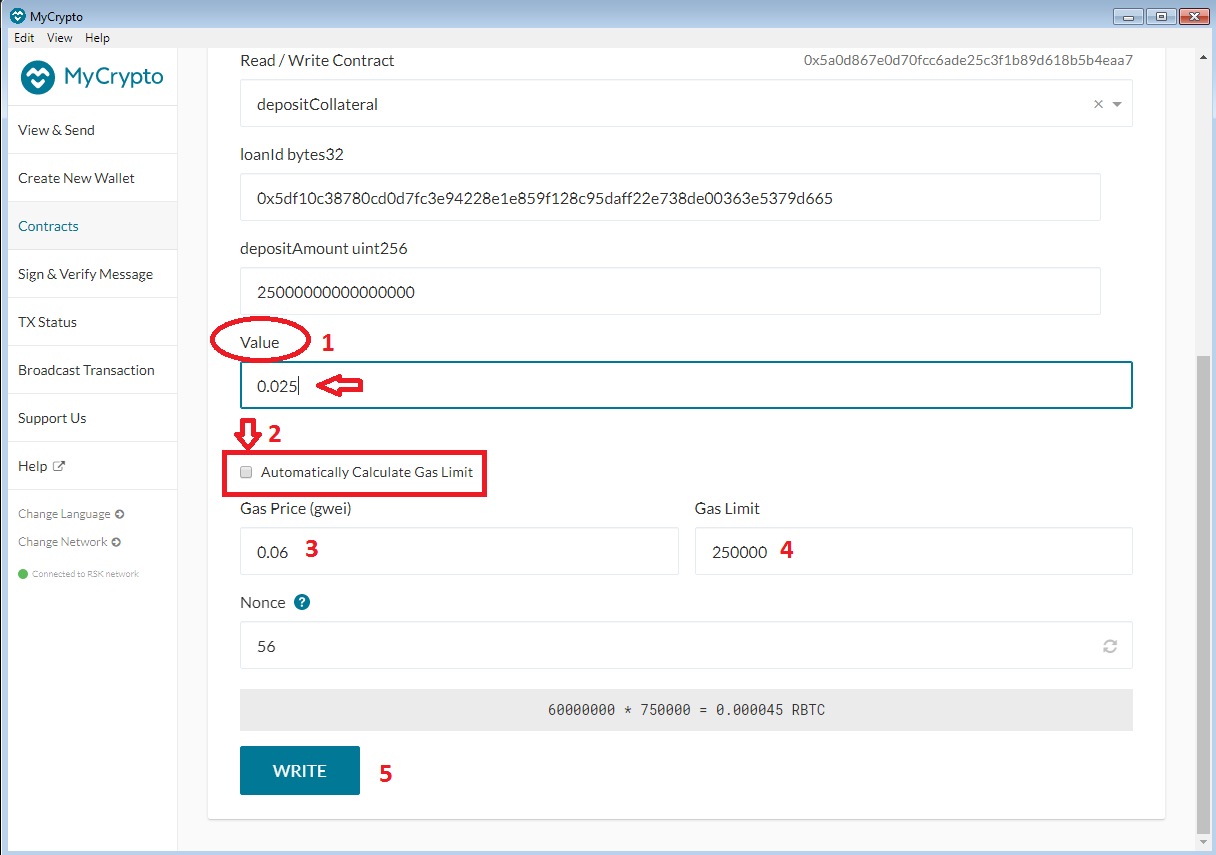Click the Gas Limit input field
The image size is (1216, 855).
(914, 551)
